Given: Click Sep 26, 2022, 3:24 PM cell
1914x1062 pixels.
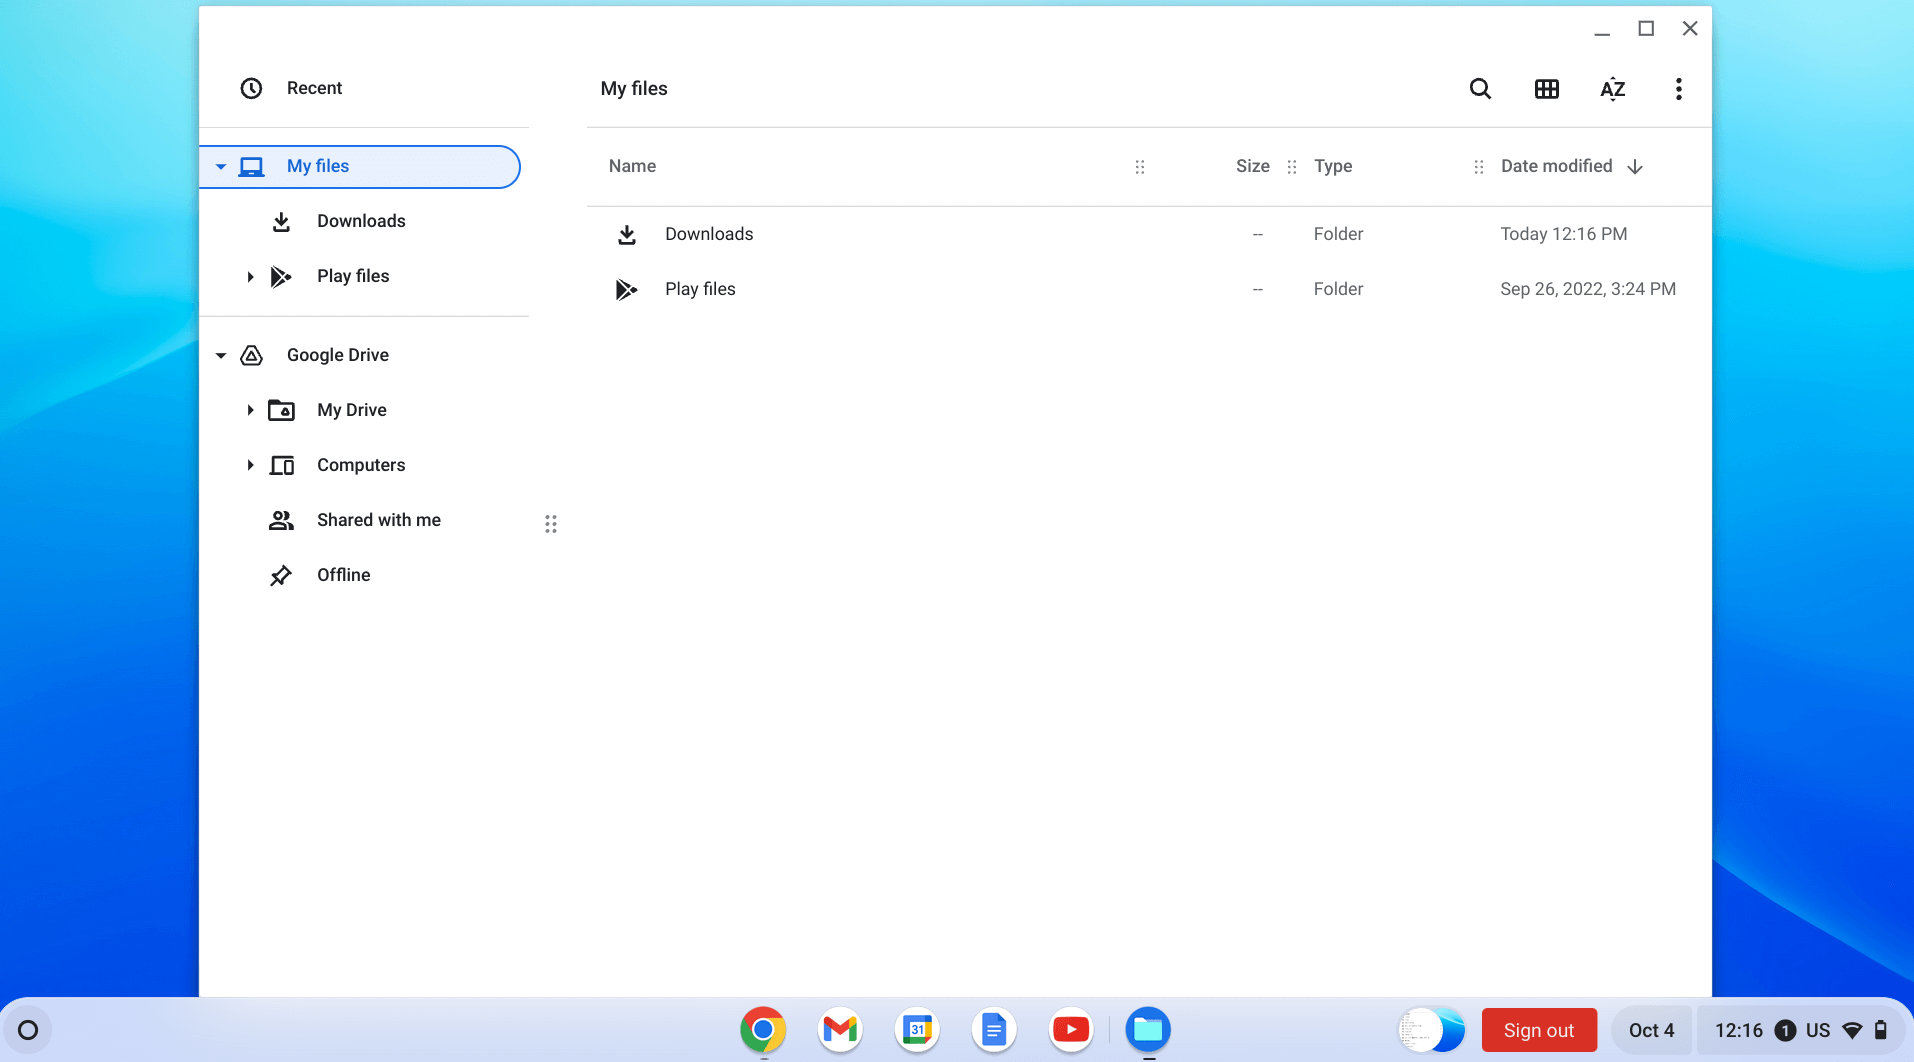Looking at the screenshot, I should click(1588, 289).
